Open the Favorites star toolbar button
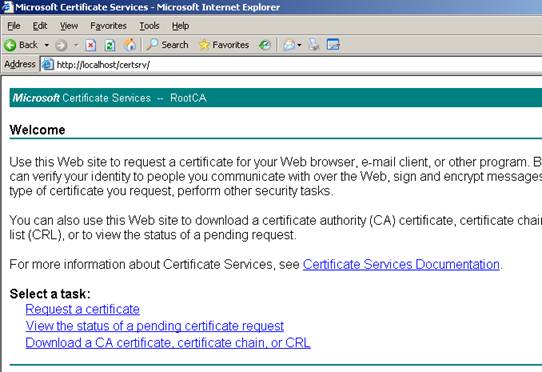The image size is (542, 372). click(224, 45)
